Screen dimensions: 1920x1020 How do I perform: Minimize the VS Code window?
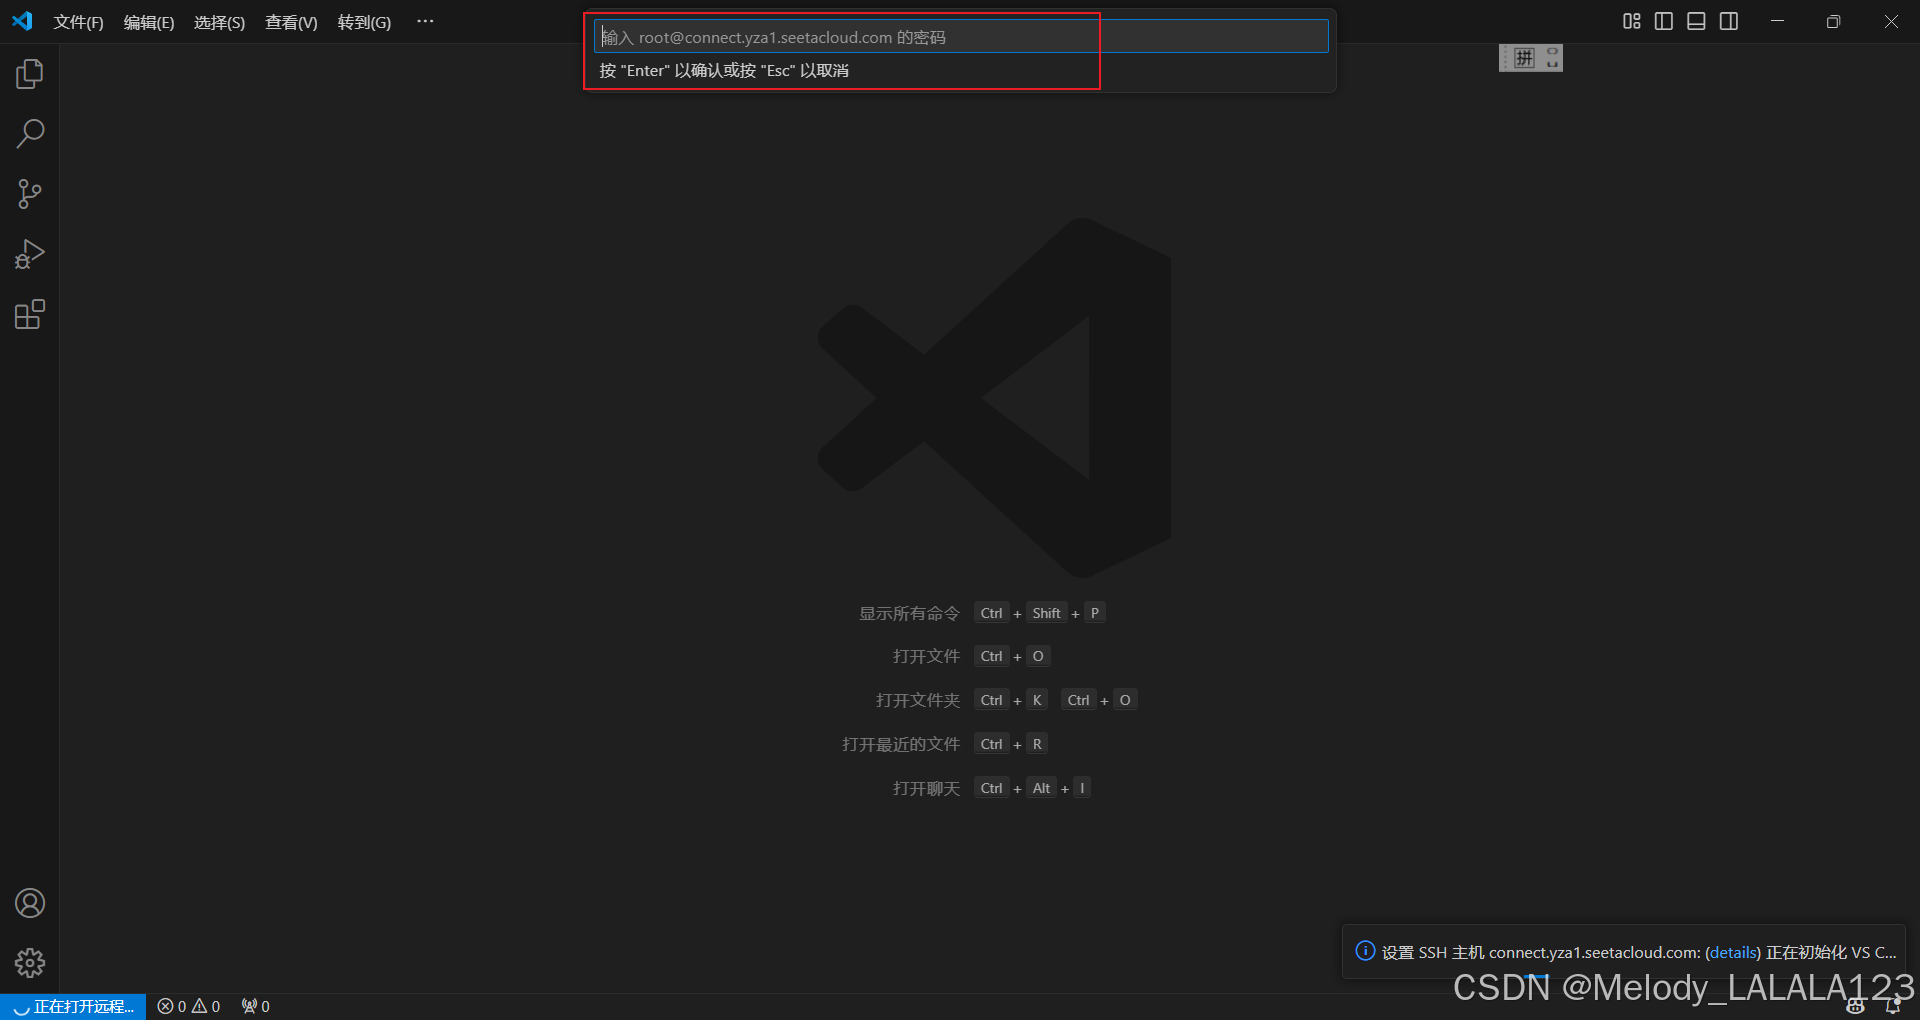pyautogui.click(x=1777, y=21)
